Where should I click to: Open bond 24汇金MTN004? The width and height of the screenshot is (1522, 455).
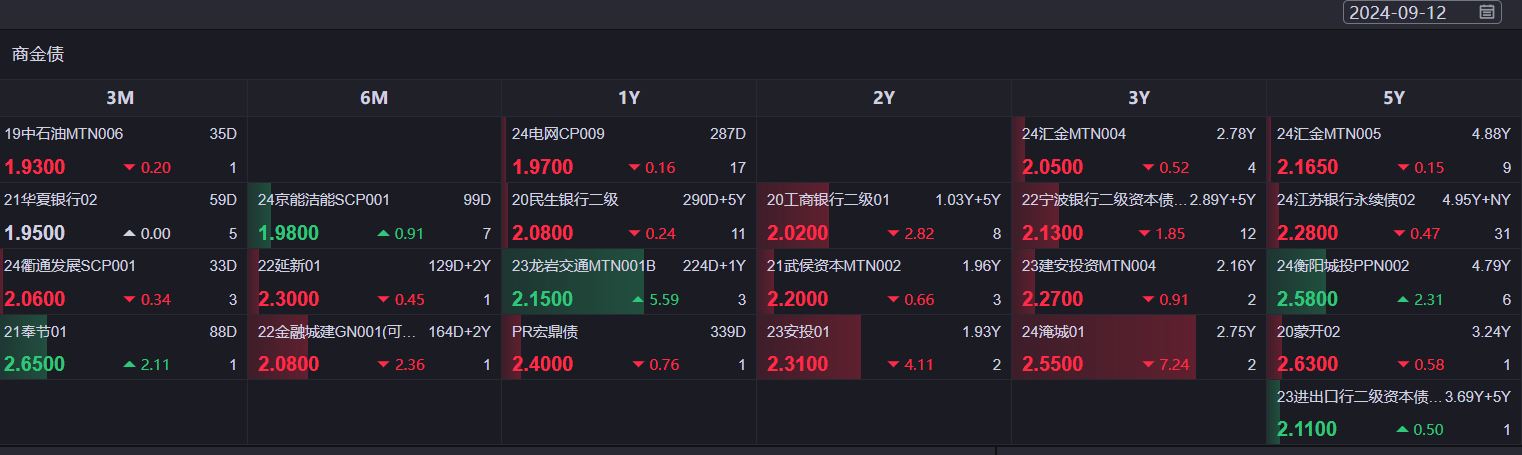point(1074,134)
